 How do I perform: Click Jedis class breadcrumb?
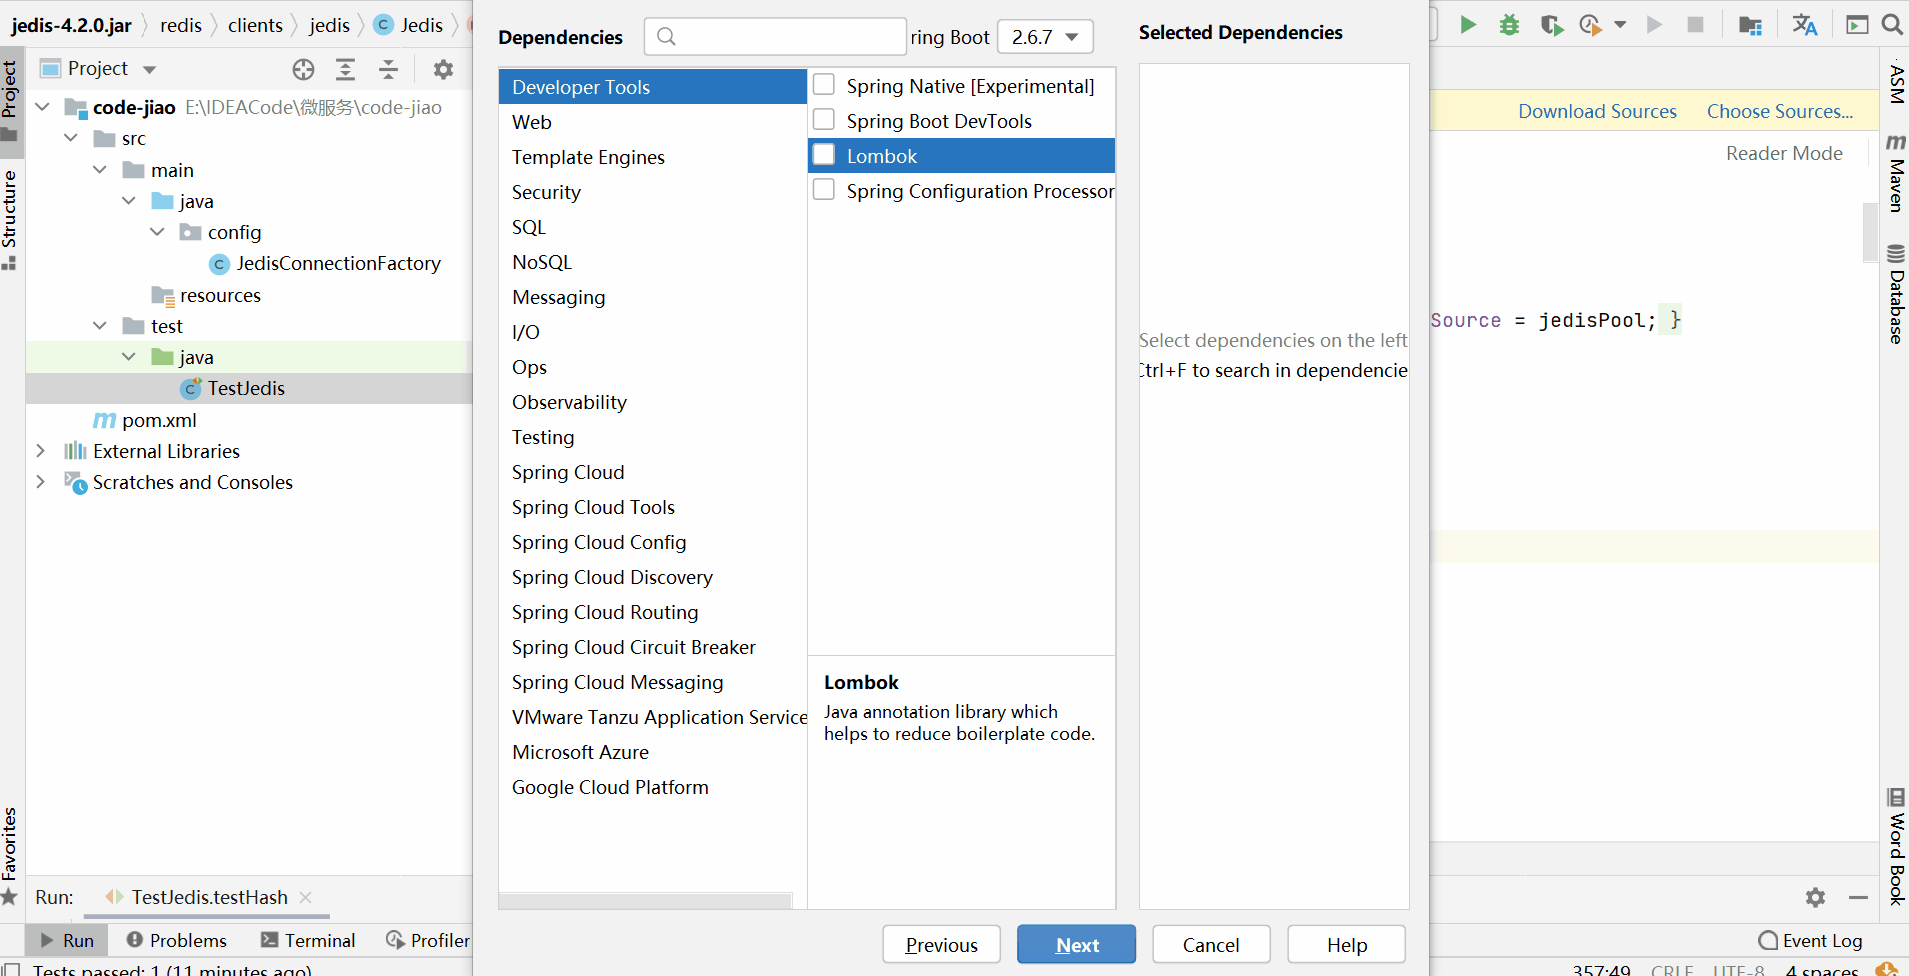409,25
